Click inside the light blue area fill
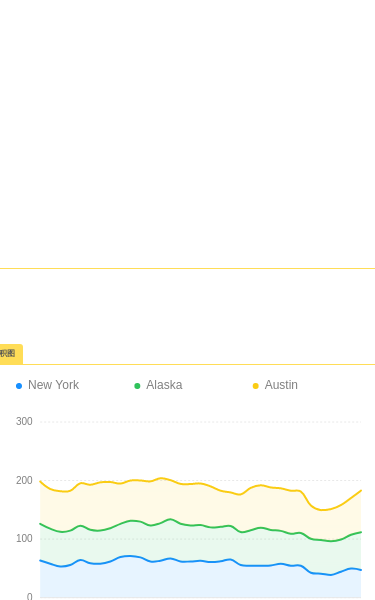Viewport: 375px width, 600px height. click(x=191, y=582)
